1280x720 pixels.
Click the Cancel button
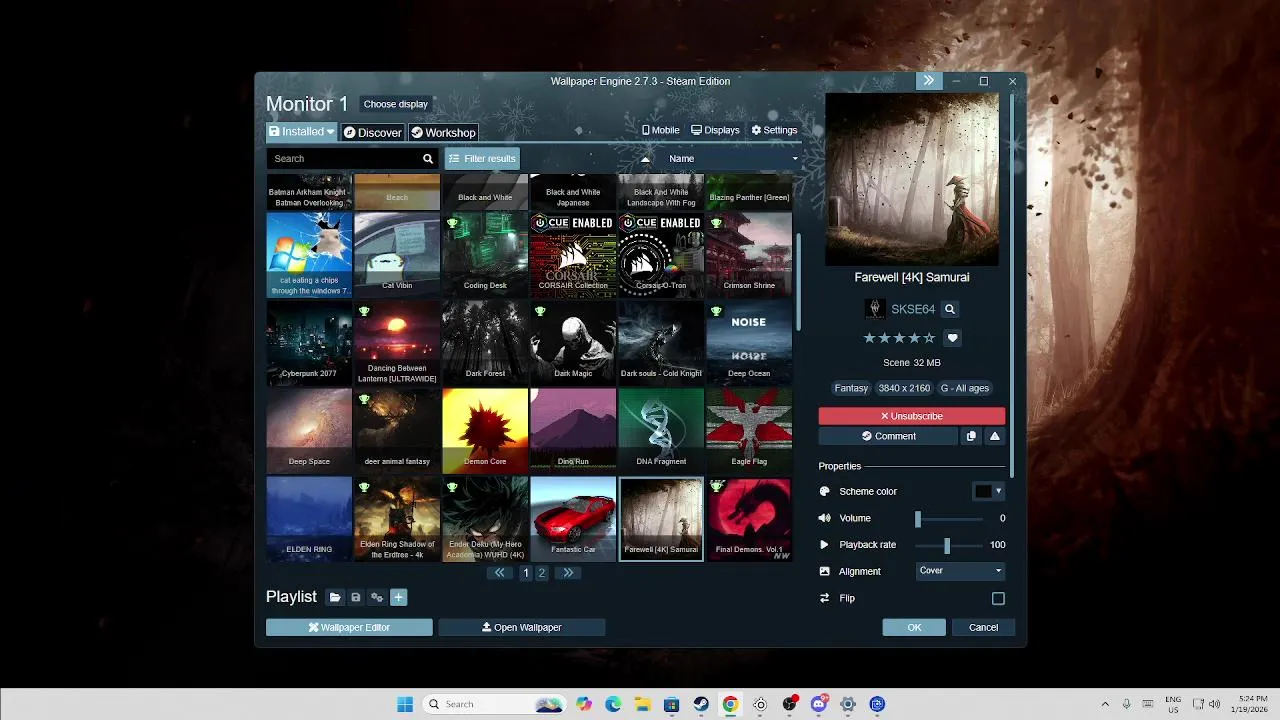coord(983,627)
